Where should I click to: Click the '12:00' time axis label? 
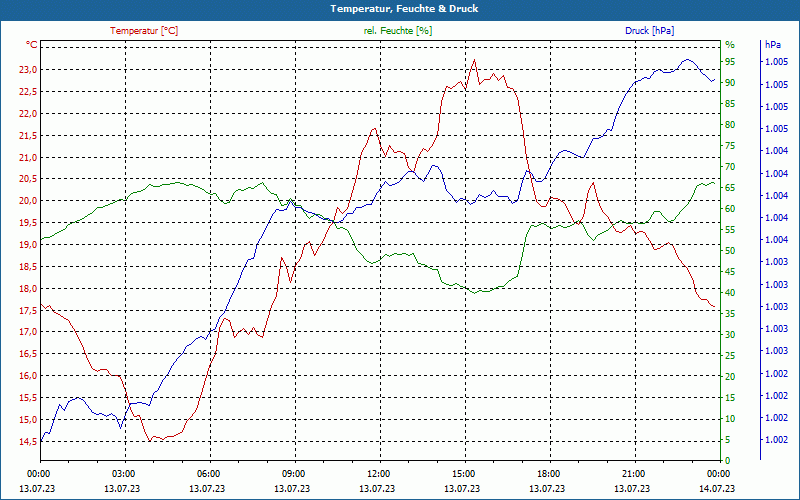[378, 474]
